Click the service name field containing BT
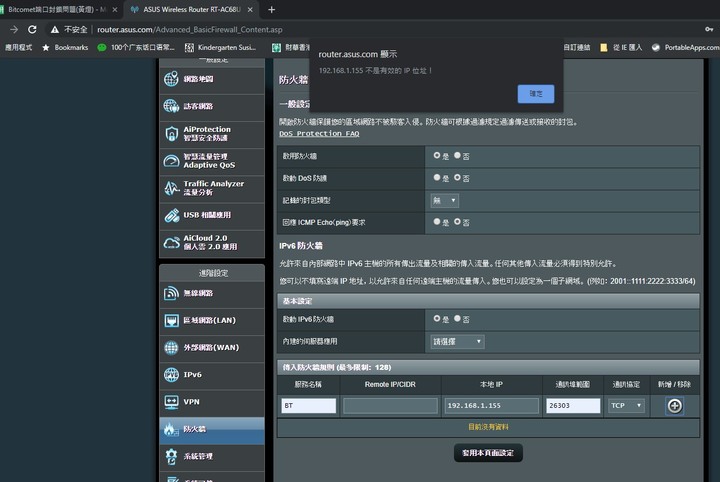 tap(309, 406)
